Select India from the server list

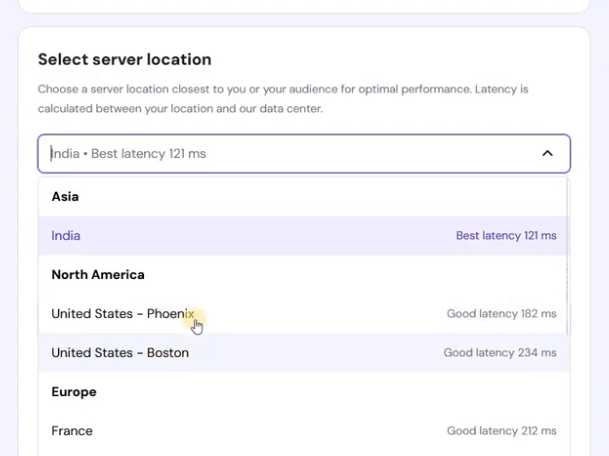click(66, 236)
